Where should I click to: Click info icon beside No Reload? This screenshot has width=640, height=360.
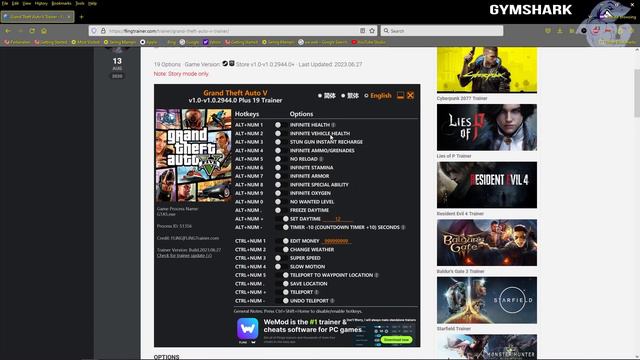321,159
